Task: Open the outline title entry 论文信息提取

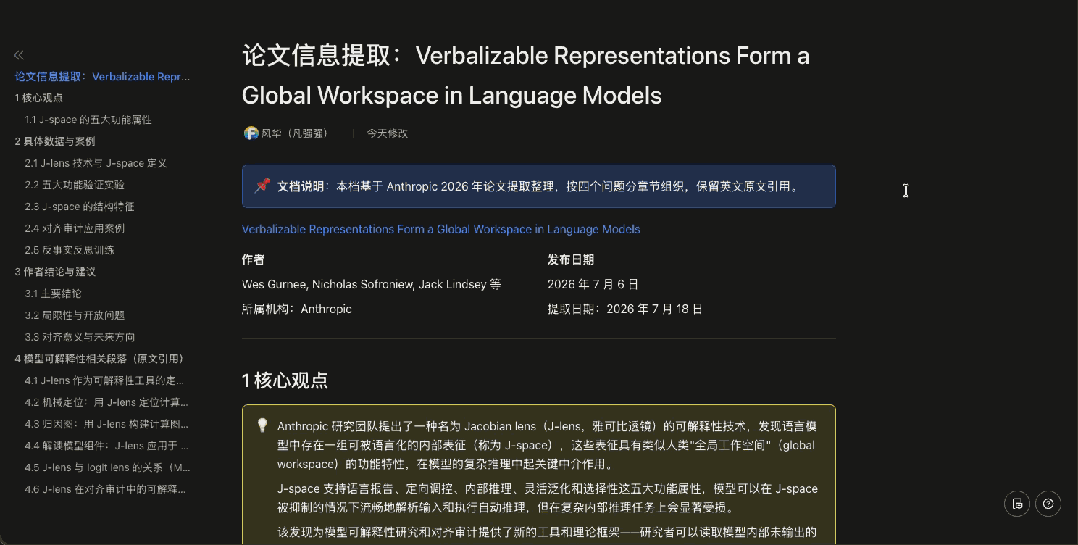Action: click(x=102, y=76)
